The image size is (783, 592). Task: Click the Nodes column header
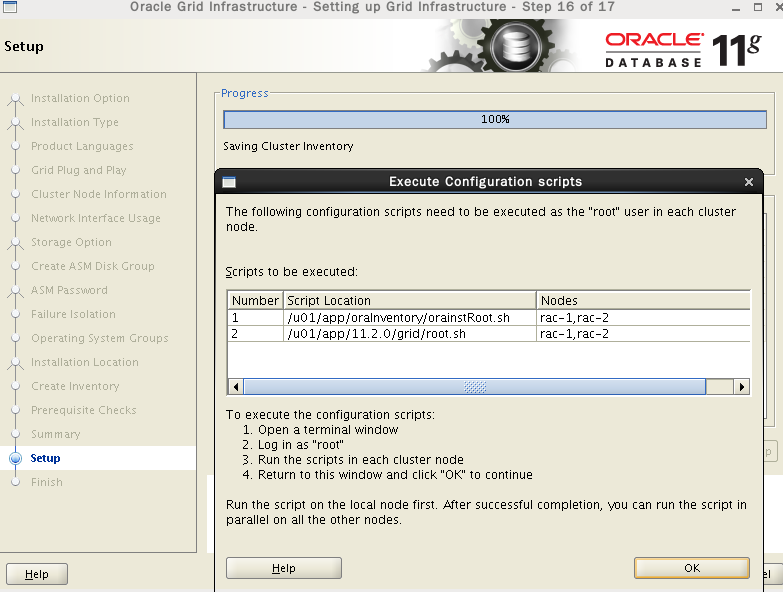tap(643, 300)
